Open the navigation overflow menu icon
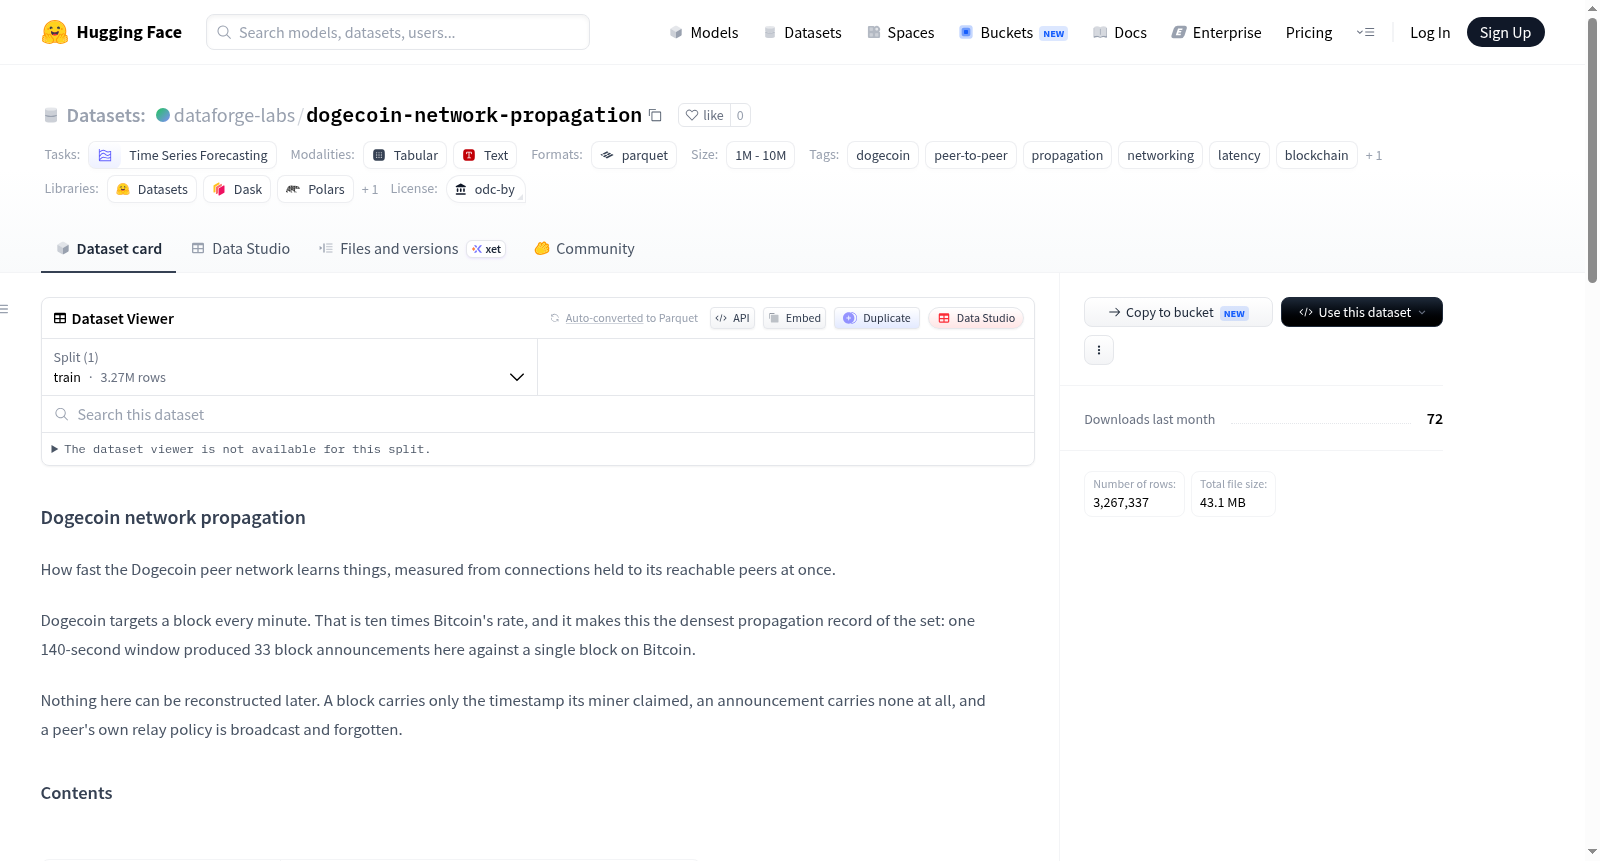Screen dimensions: 1600x861 (1365, 32)
